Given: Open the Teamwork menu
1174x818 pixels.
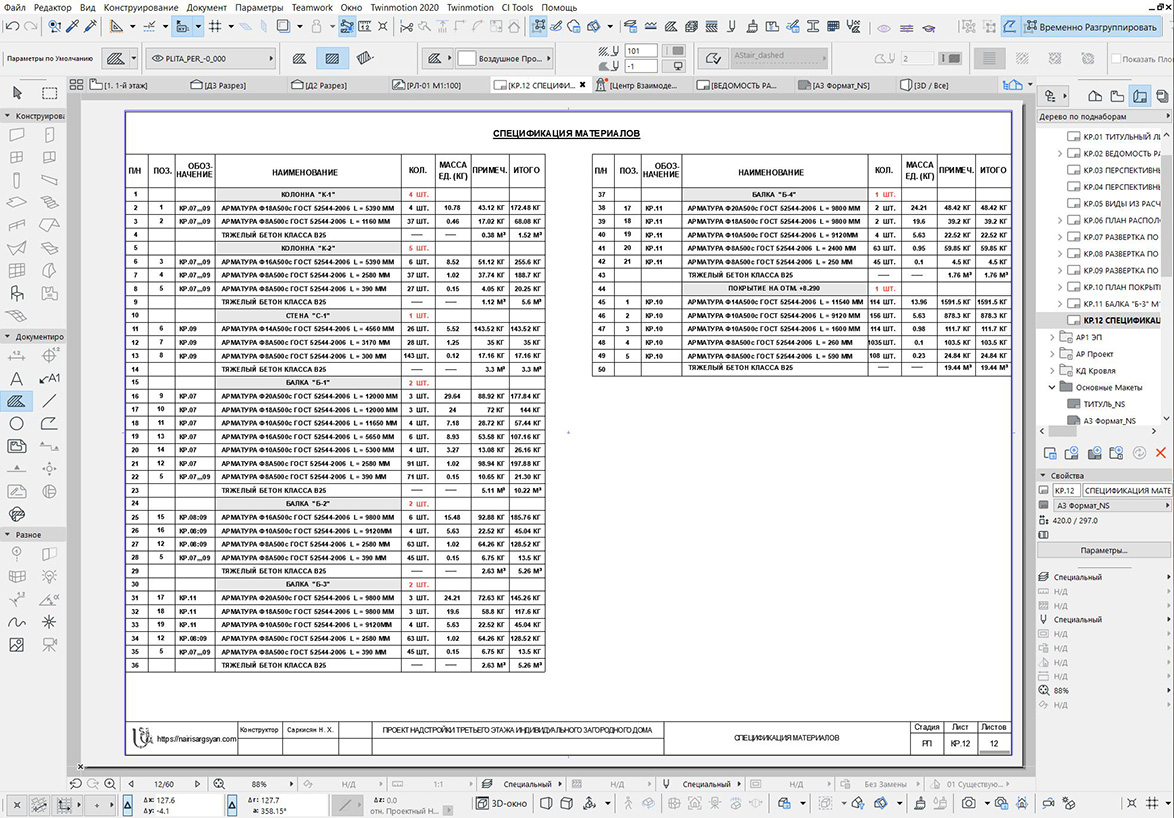Looking at the screenshot, I should (312, 7).
